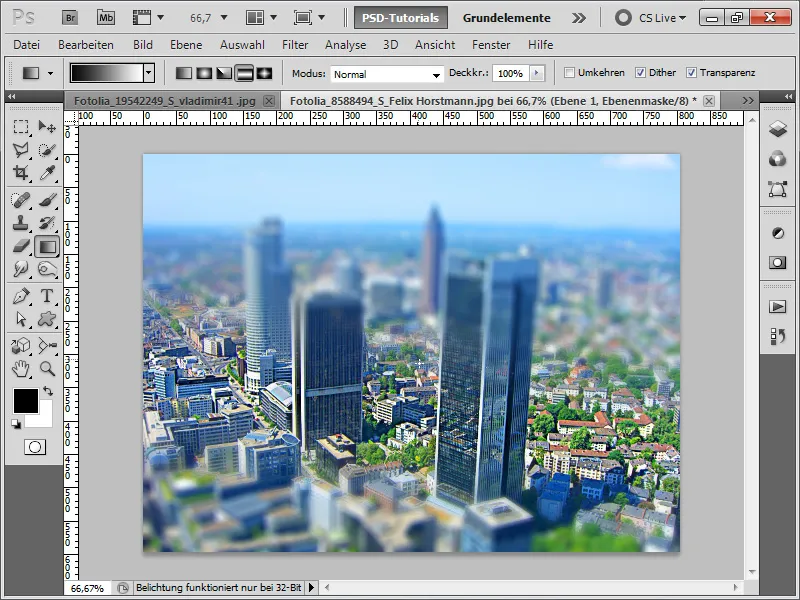Expand more workspaces chevron
The height and width of the screenshot is (600, 800).
click(x=579, y=18)
